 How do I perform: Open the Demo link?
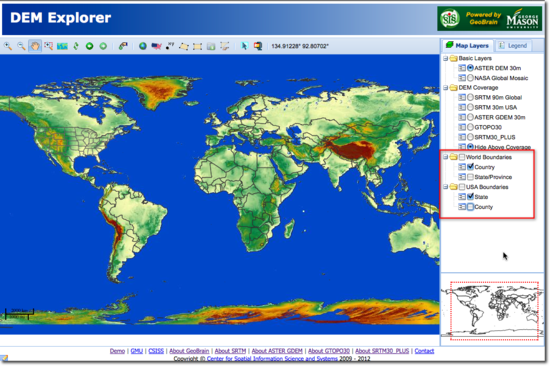pos(117,351)
